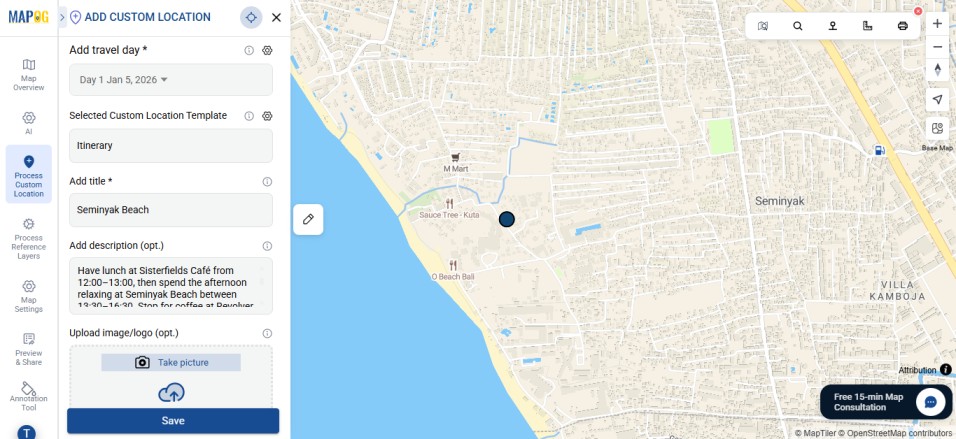
Task: Open Preview & Share sidebar item
Action: point(29,349)
